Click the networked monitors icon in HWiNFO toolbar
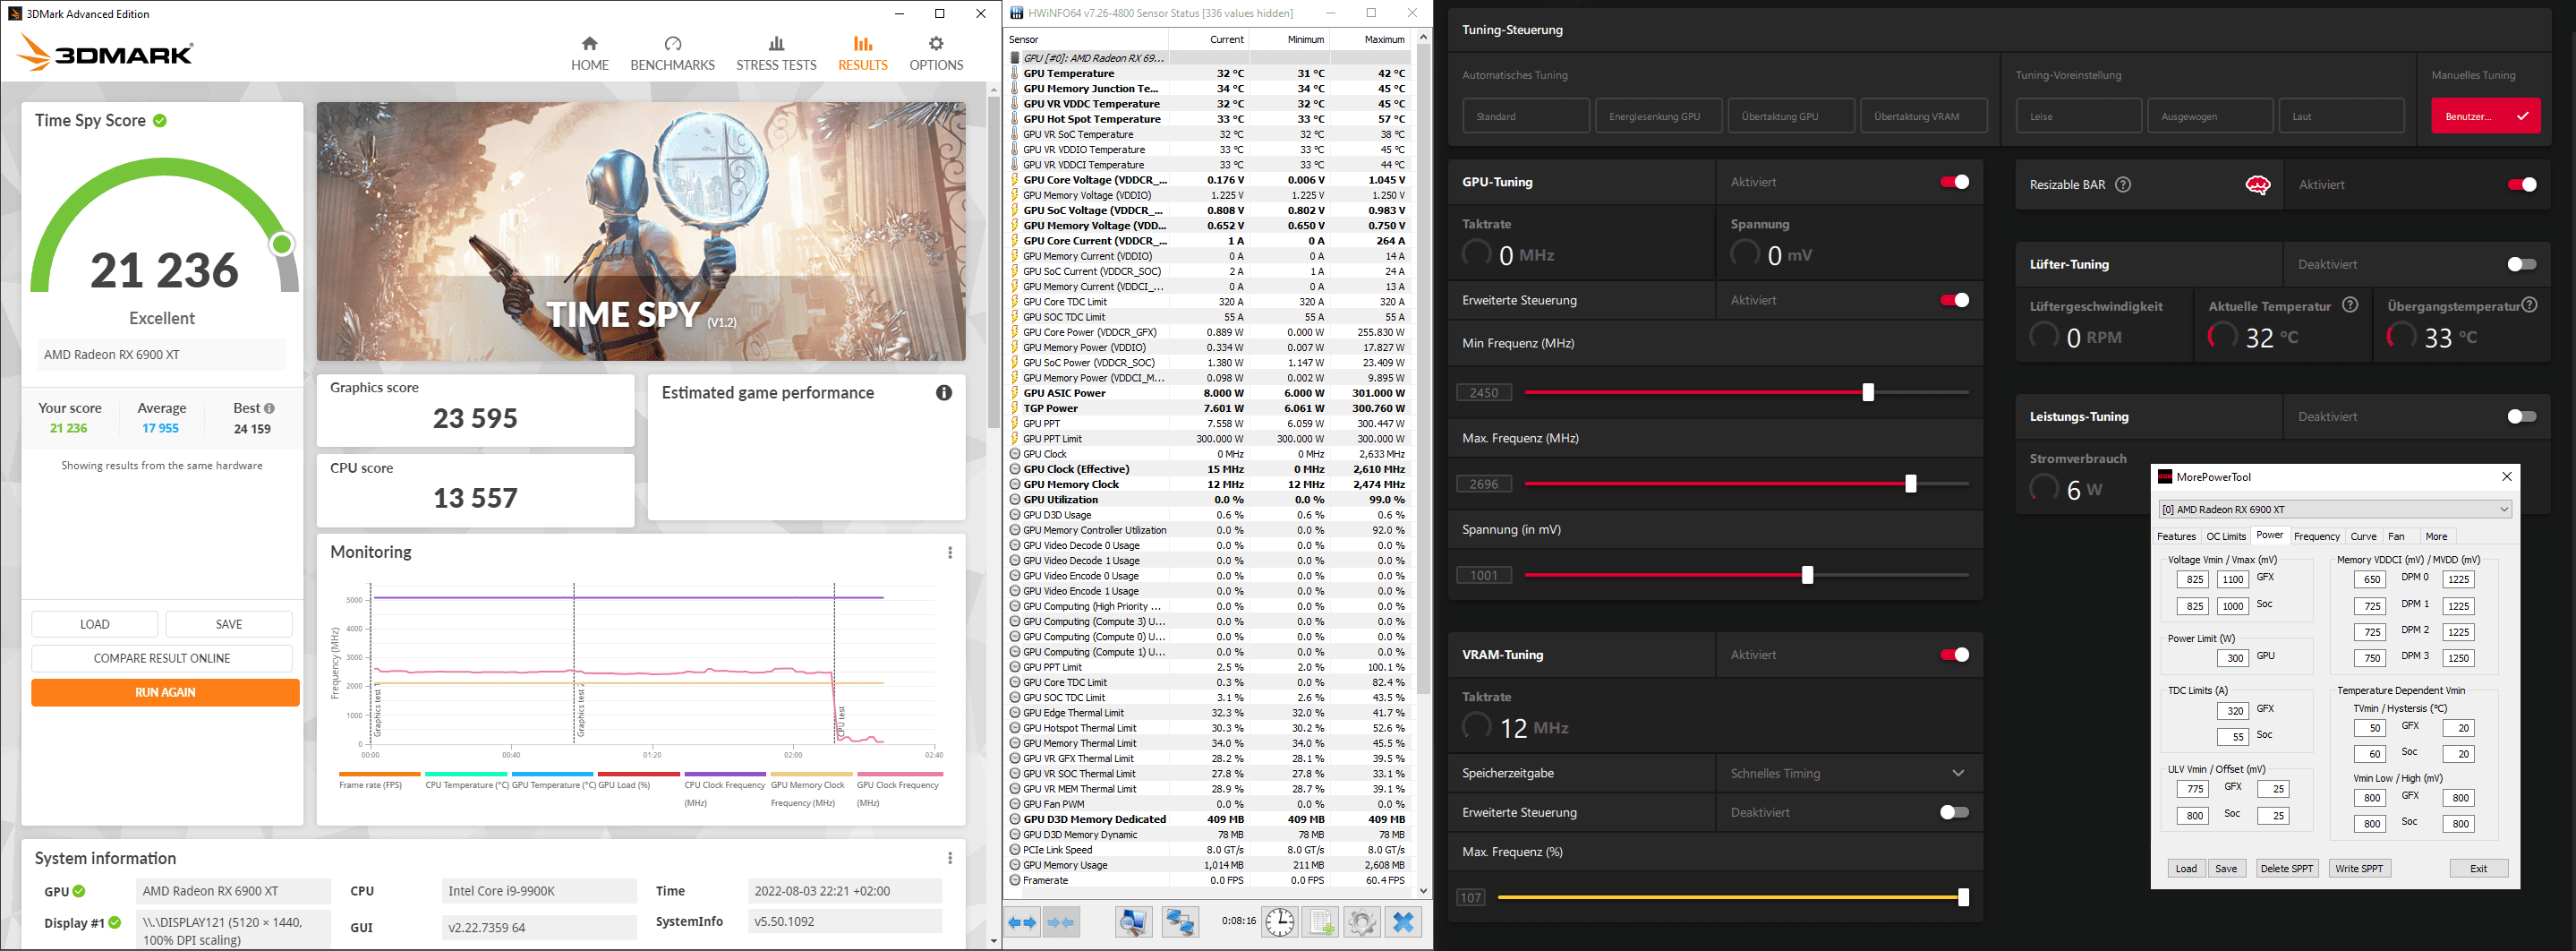The height and width of the screenshot is (951, 2576). pyautogui.click(x=1180, y=922)
